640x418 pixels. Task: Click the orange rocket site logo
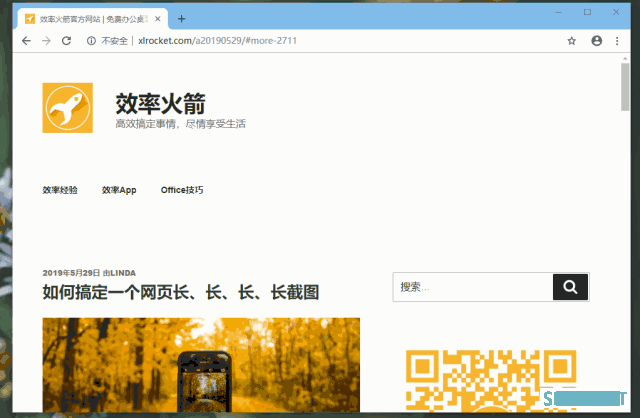(x=67, y=108)
